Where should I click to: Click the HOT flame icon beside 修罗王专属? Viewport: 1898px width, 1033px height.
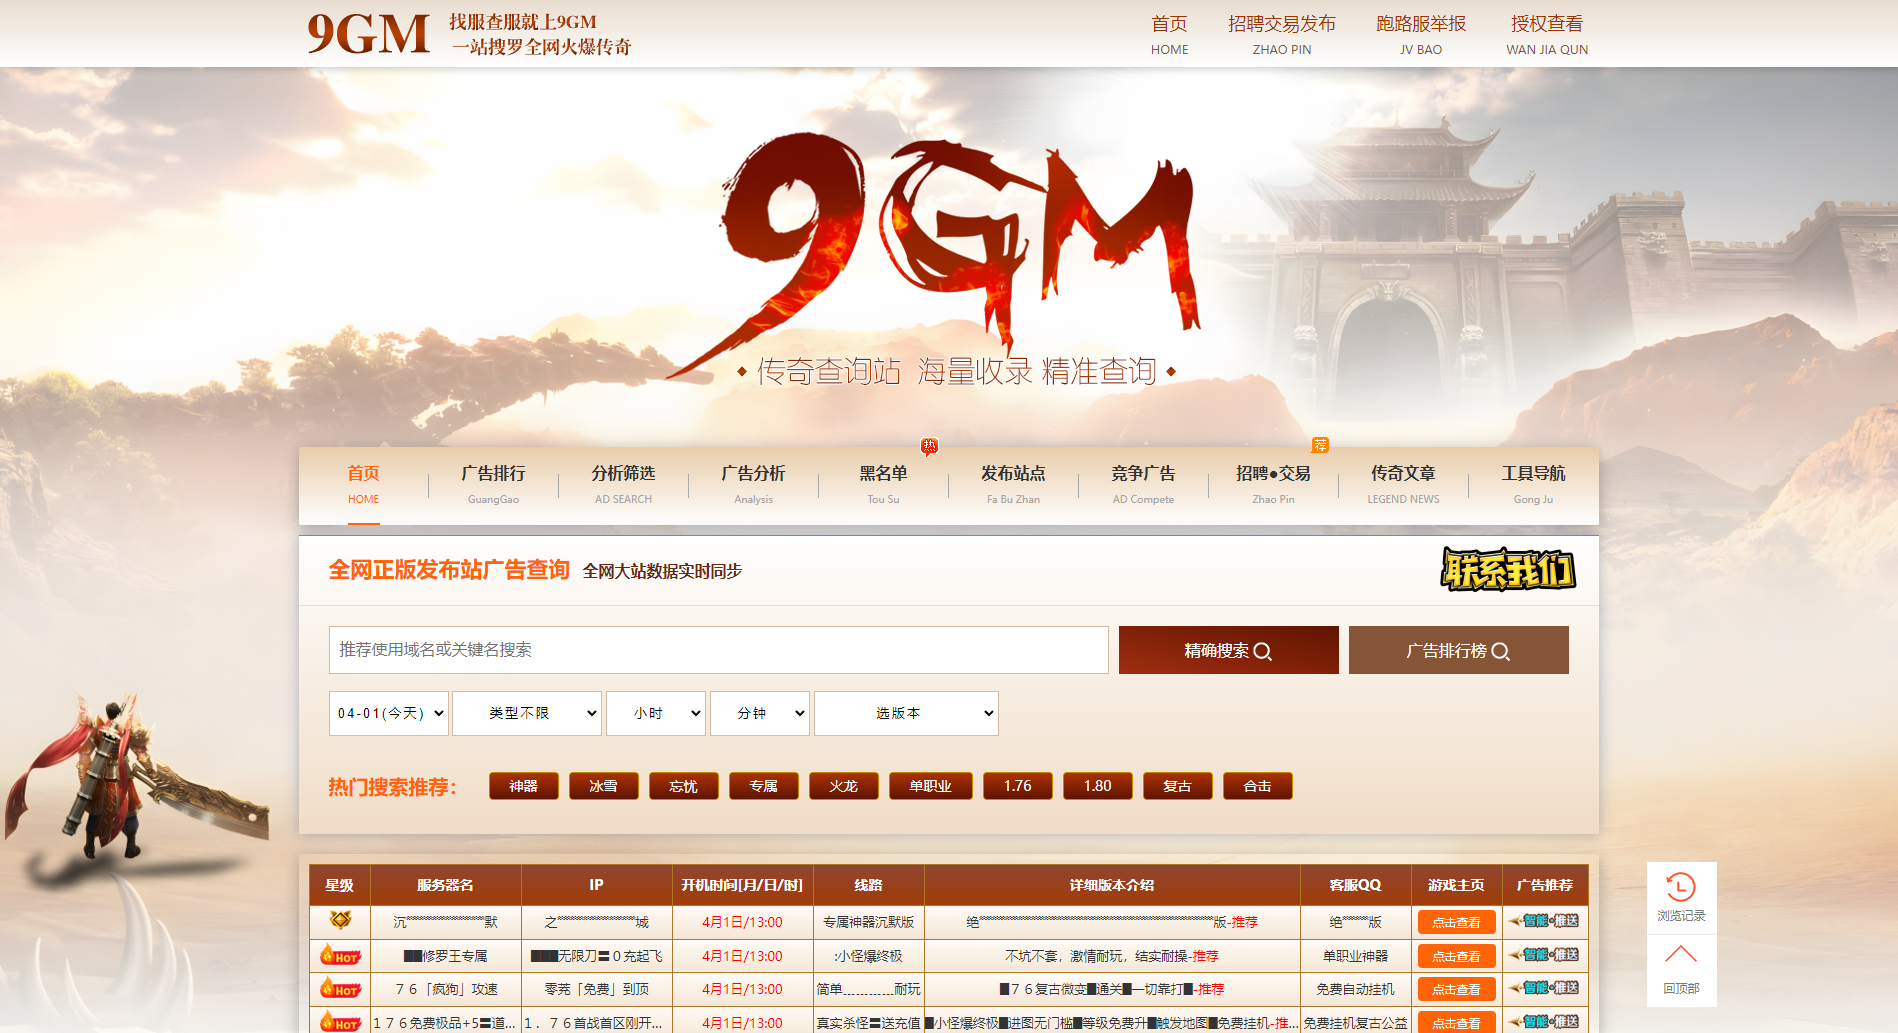[341, 956]
